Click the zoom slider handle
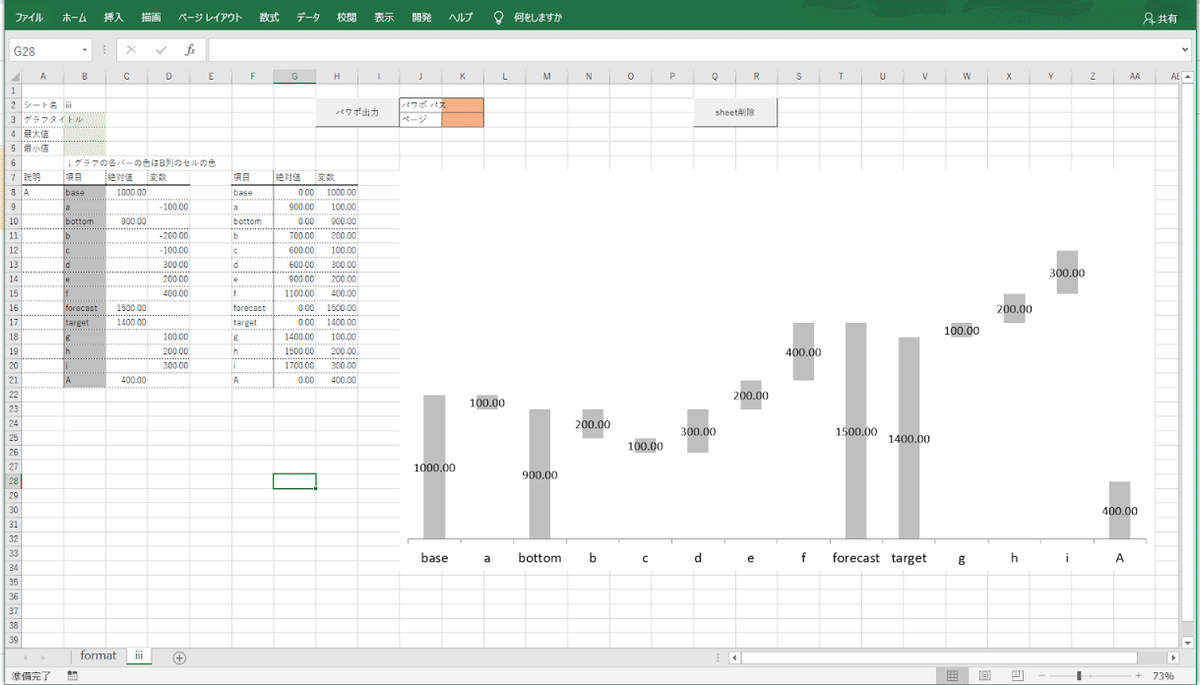Screen dimensions: 1200x685 pos(1079,677)
